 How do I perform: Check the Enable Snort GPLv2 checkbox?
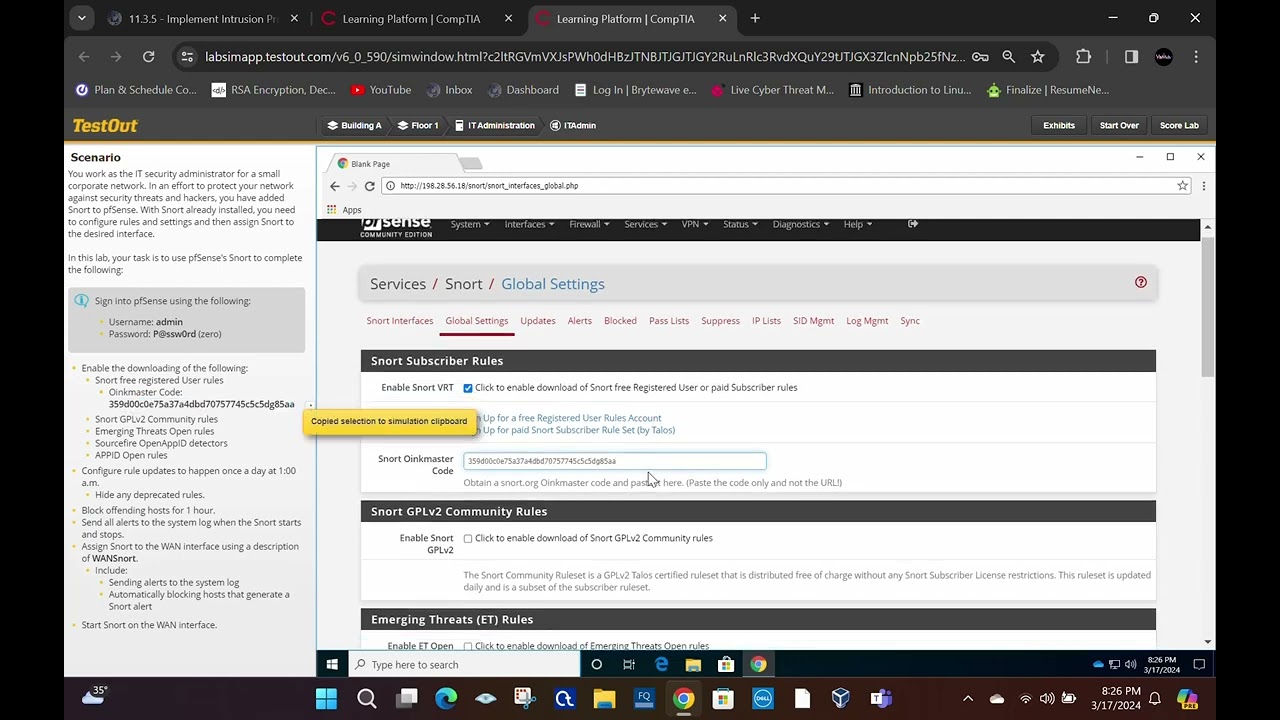467,539
